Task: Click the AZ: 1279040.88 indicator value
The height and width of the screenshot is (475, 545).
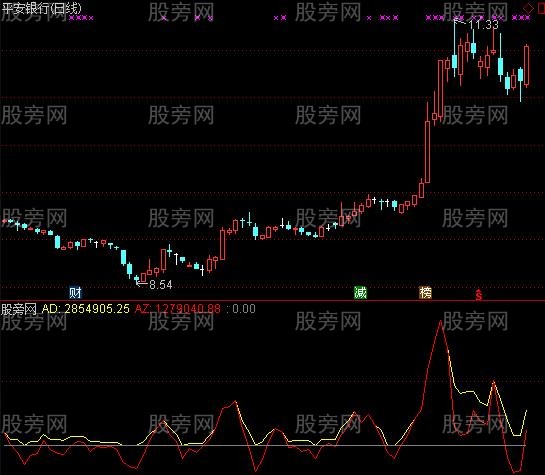Action: click(x=177, y=309)
